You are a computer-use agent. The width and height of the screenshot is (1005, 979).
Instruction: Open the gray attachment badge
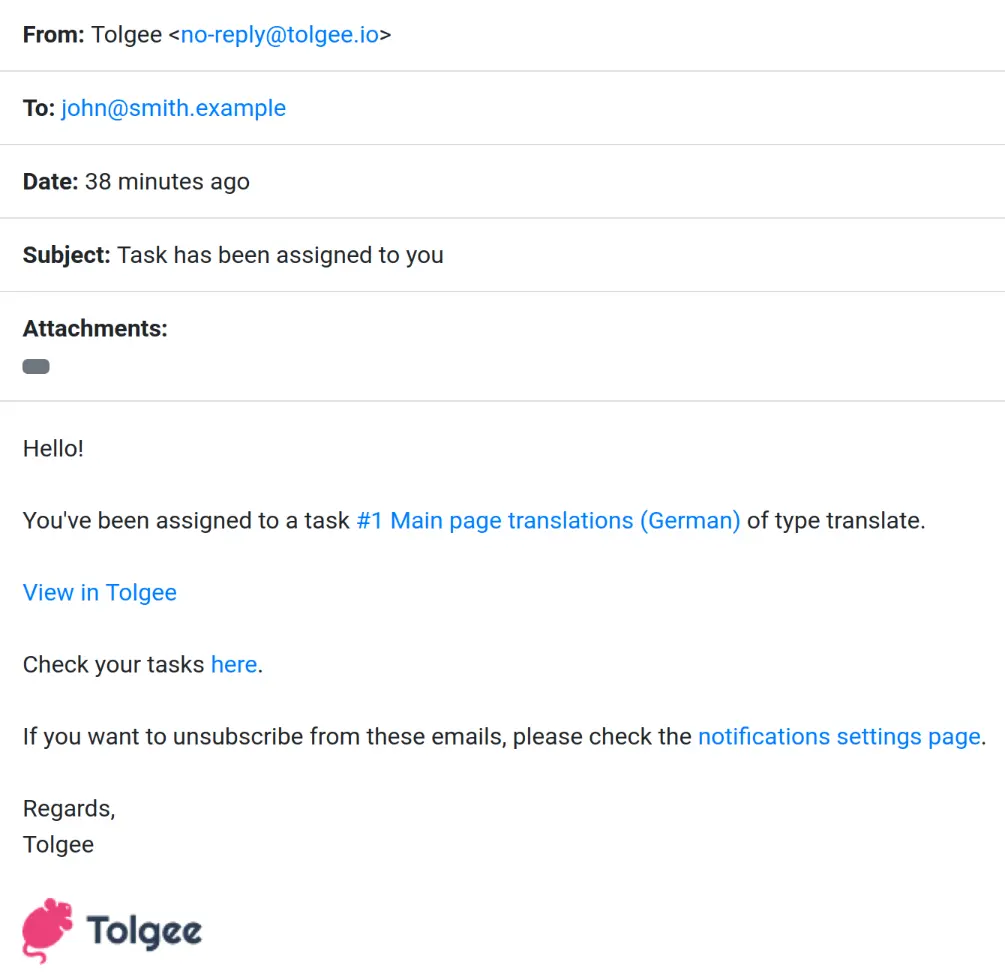click(36, 367)
